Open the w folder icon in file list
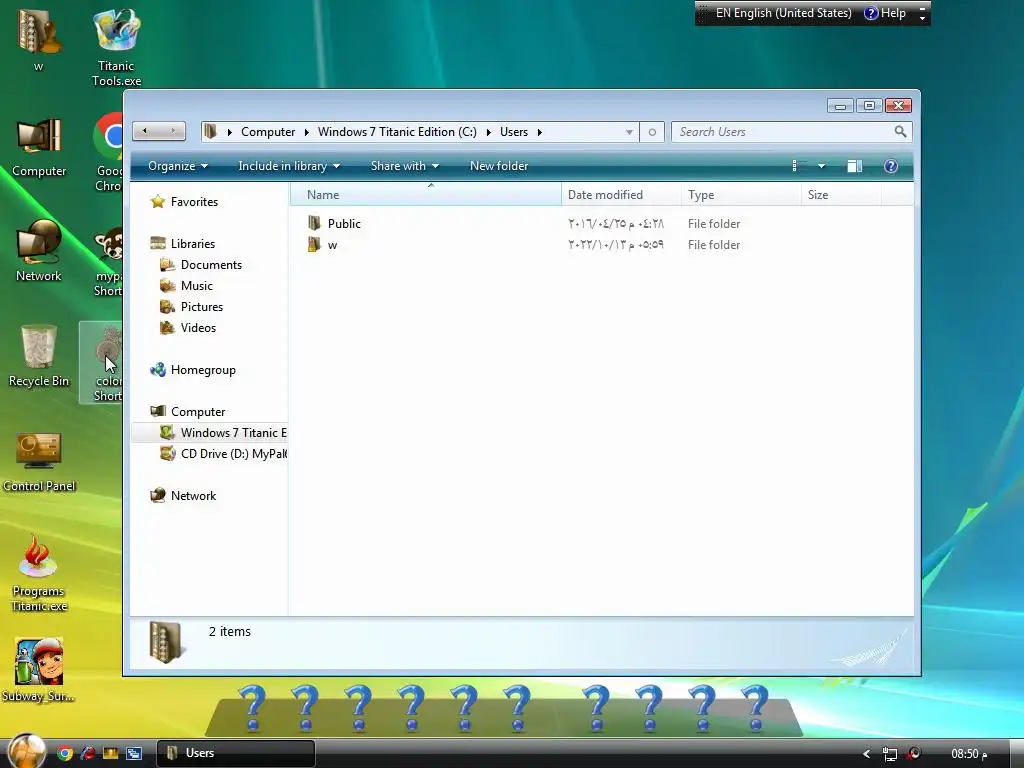Image resolution: width=1024 pixels, height=768 pixels. pos(314,245)
